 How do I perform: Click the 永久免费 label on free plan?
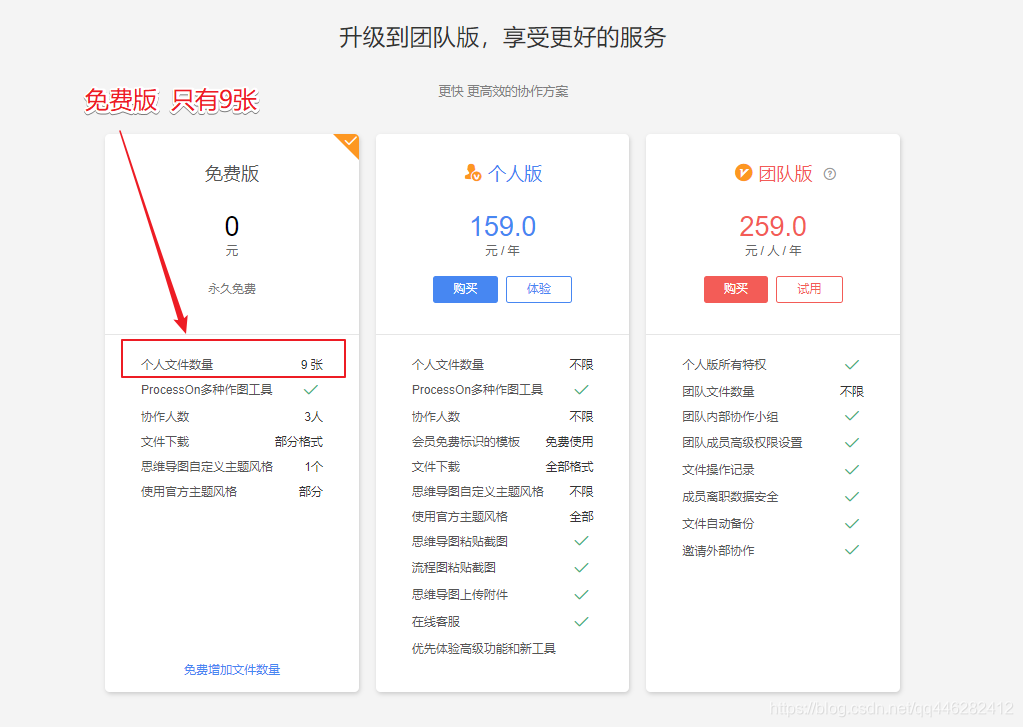click(231, 288)
